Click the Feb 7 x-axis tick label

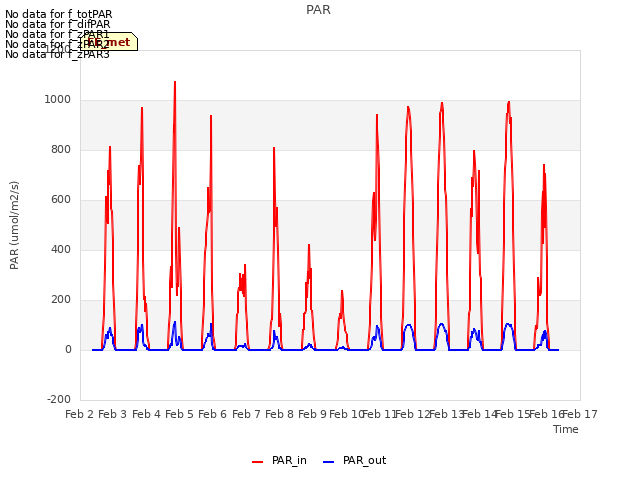(x=246, y=414)
